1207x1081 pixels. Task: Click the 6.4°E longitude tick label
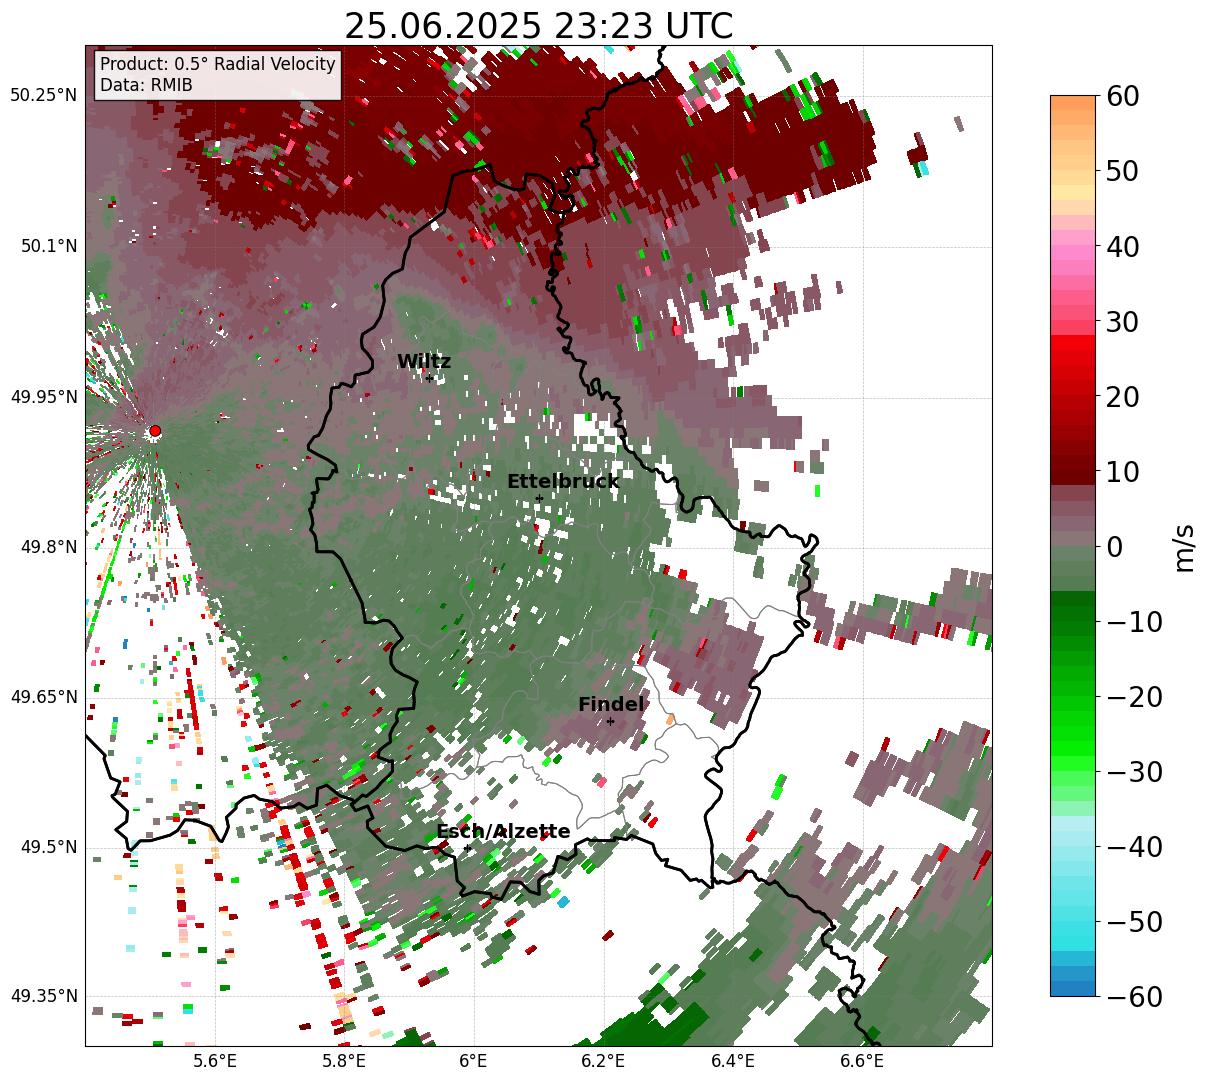coord(733,1061)
